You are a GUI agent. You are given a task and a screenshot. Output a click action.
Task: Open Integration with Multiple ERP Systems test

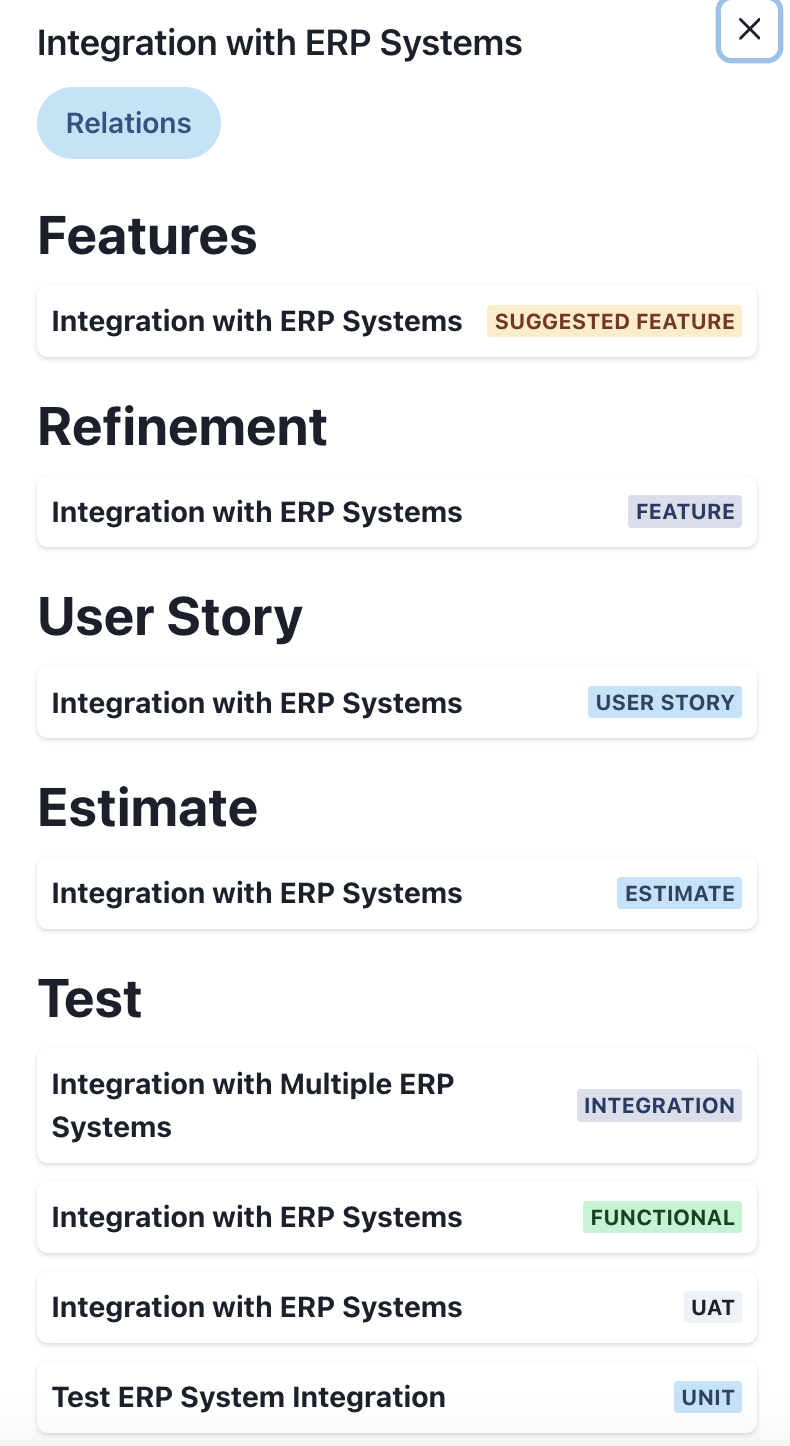252,1105
